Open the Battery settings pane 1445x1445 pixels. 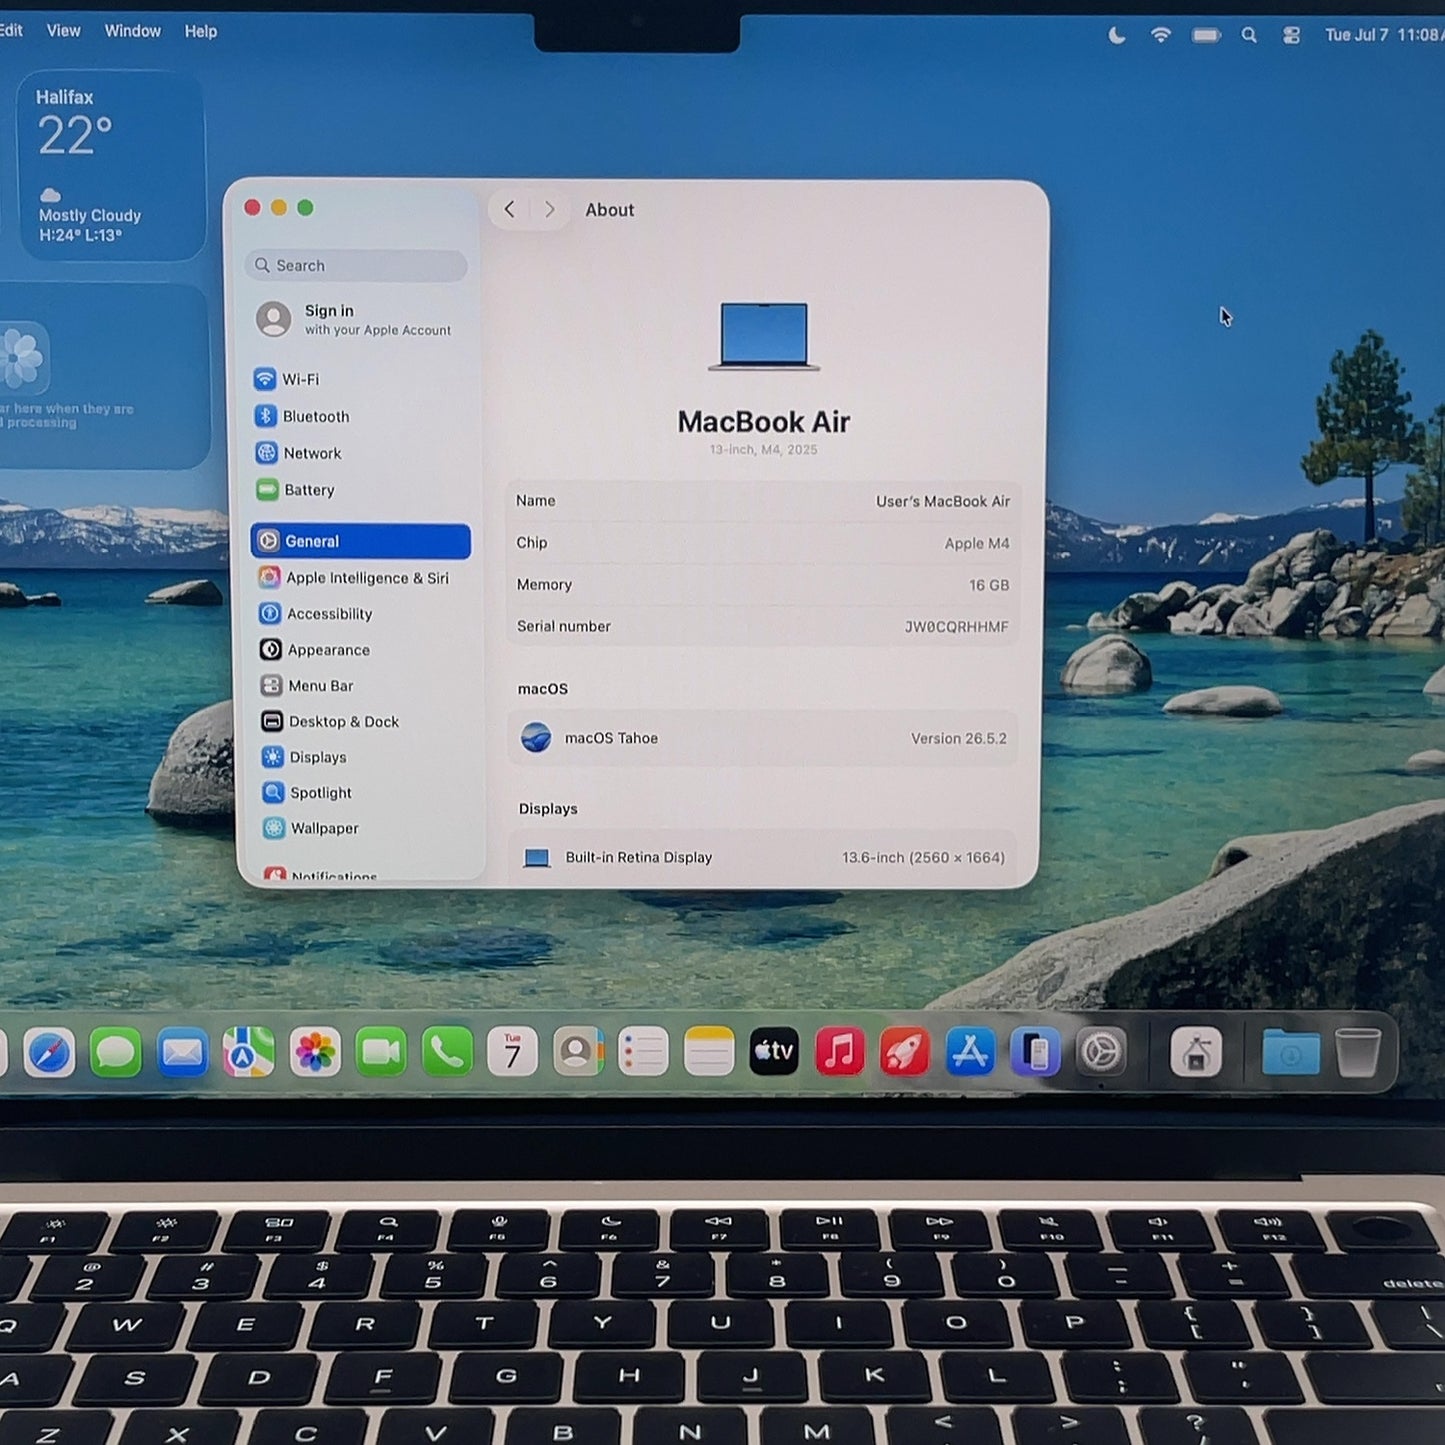[295, 490]
